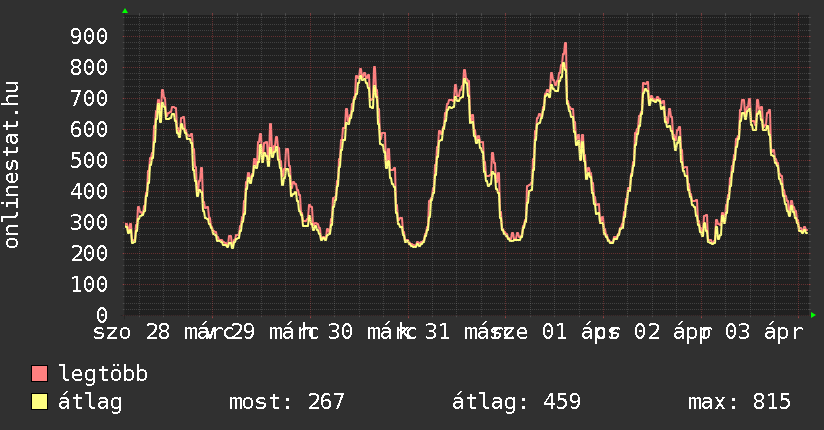Click the 'max: 815' statistic
824x430 pixels.
click(739, 402)
